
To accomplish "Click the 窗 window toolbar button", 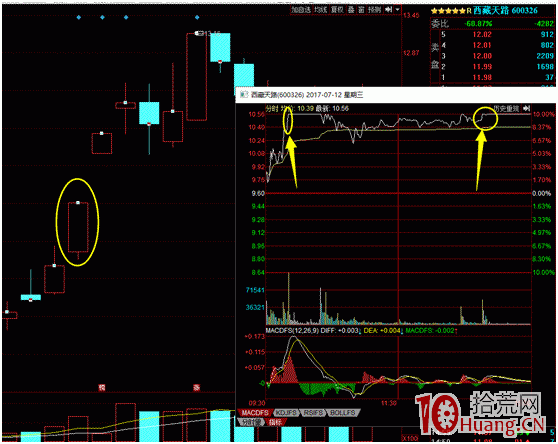I will [361, 10].
